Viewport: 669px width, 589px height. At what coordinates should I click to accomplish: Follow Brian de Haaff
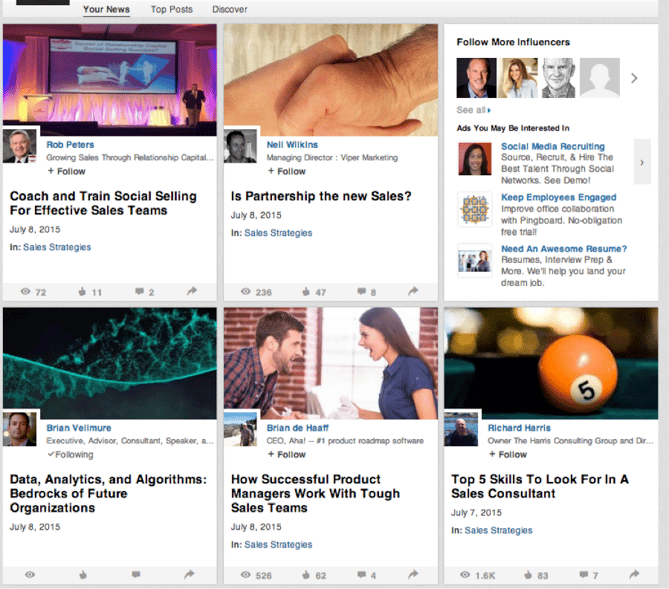[x=286, y=455]
